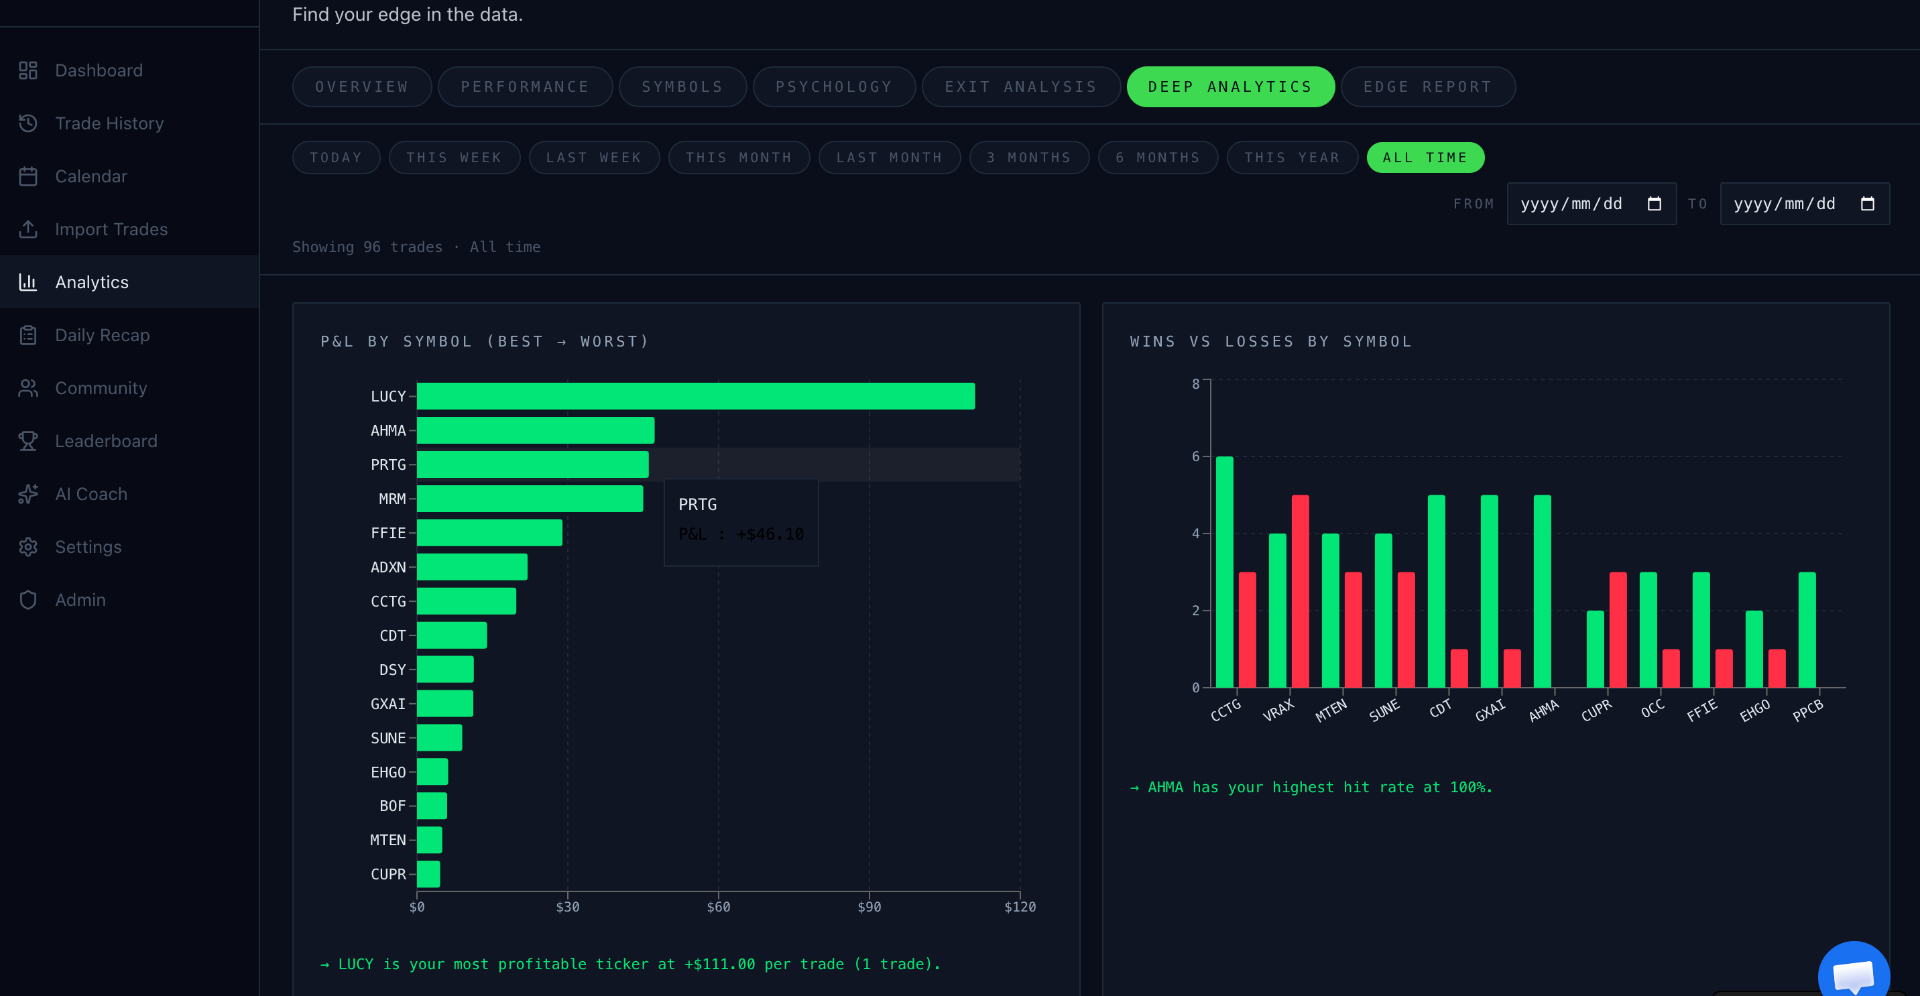Click the FFIE profit bar

pos(489,533)
